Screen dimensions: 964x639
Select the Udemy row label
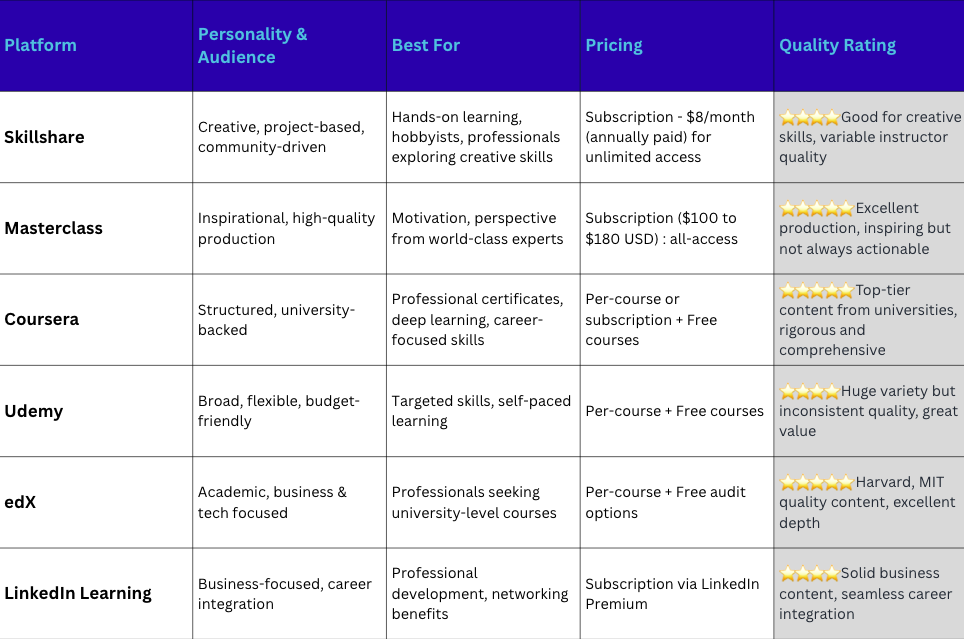[x=34, y=411]
